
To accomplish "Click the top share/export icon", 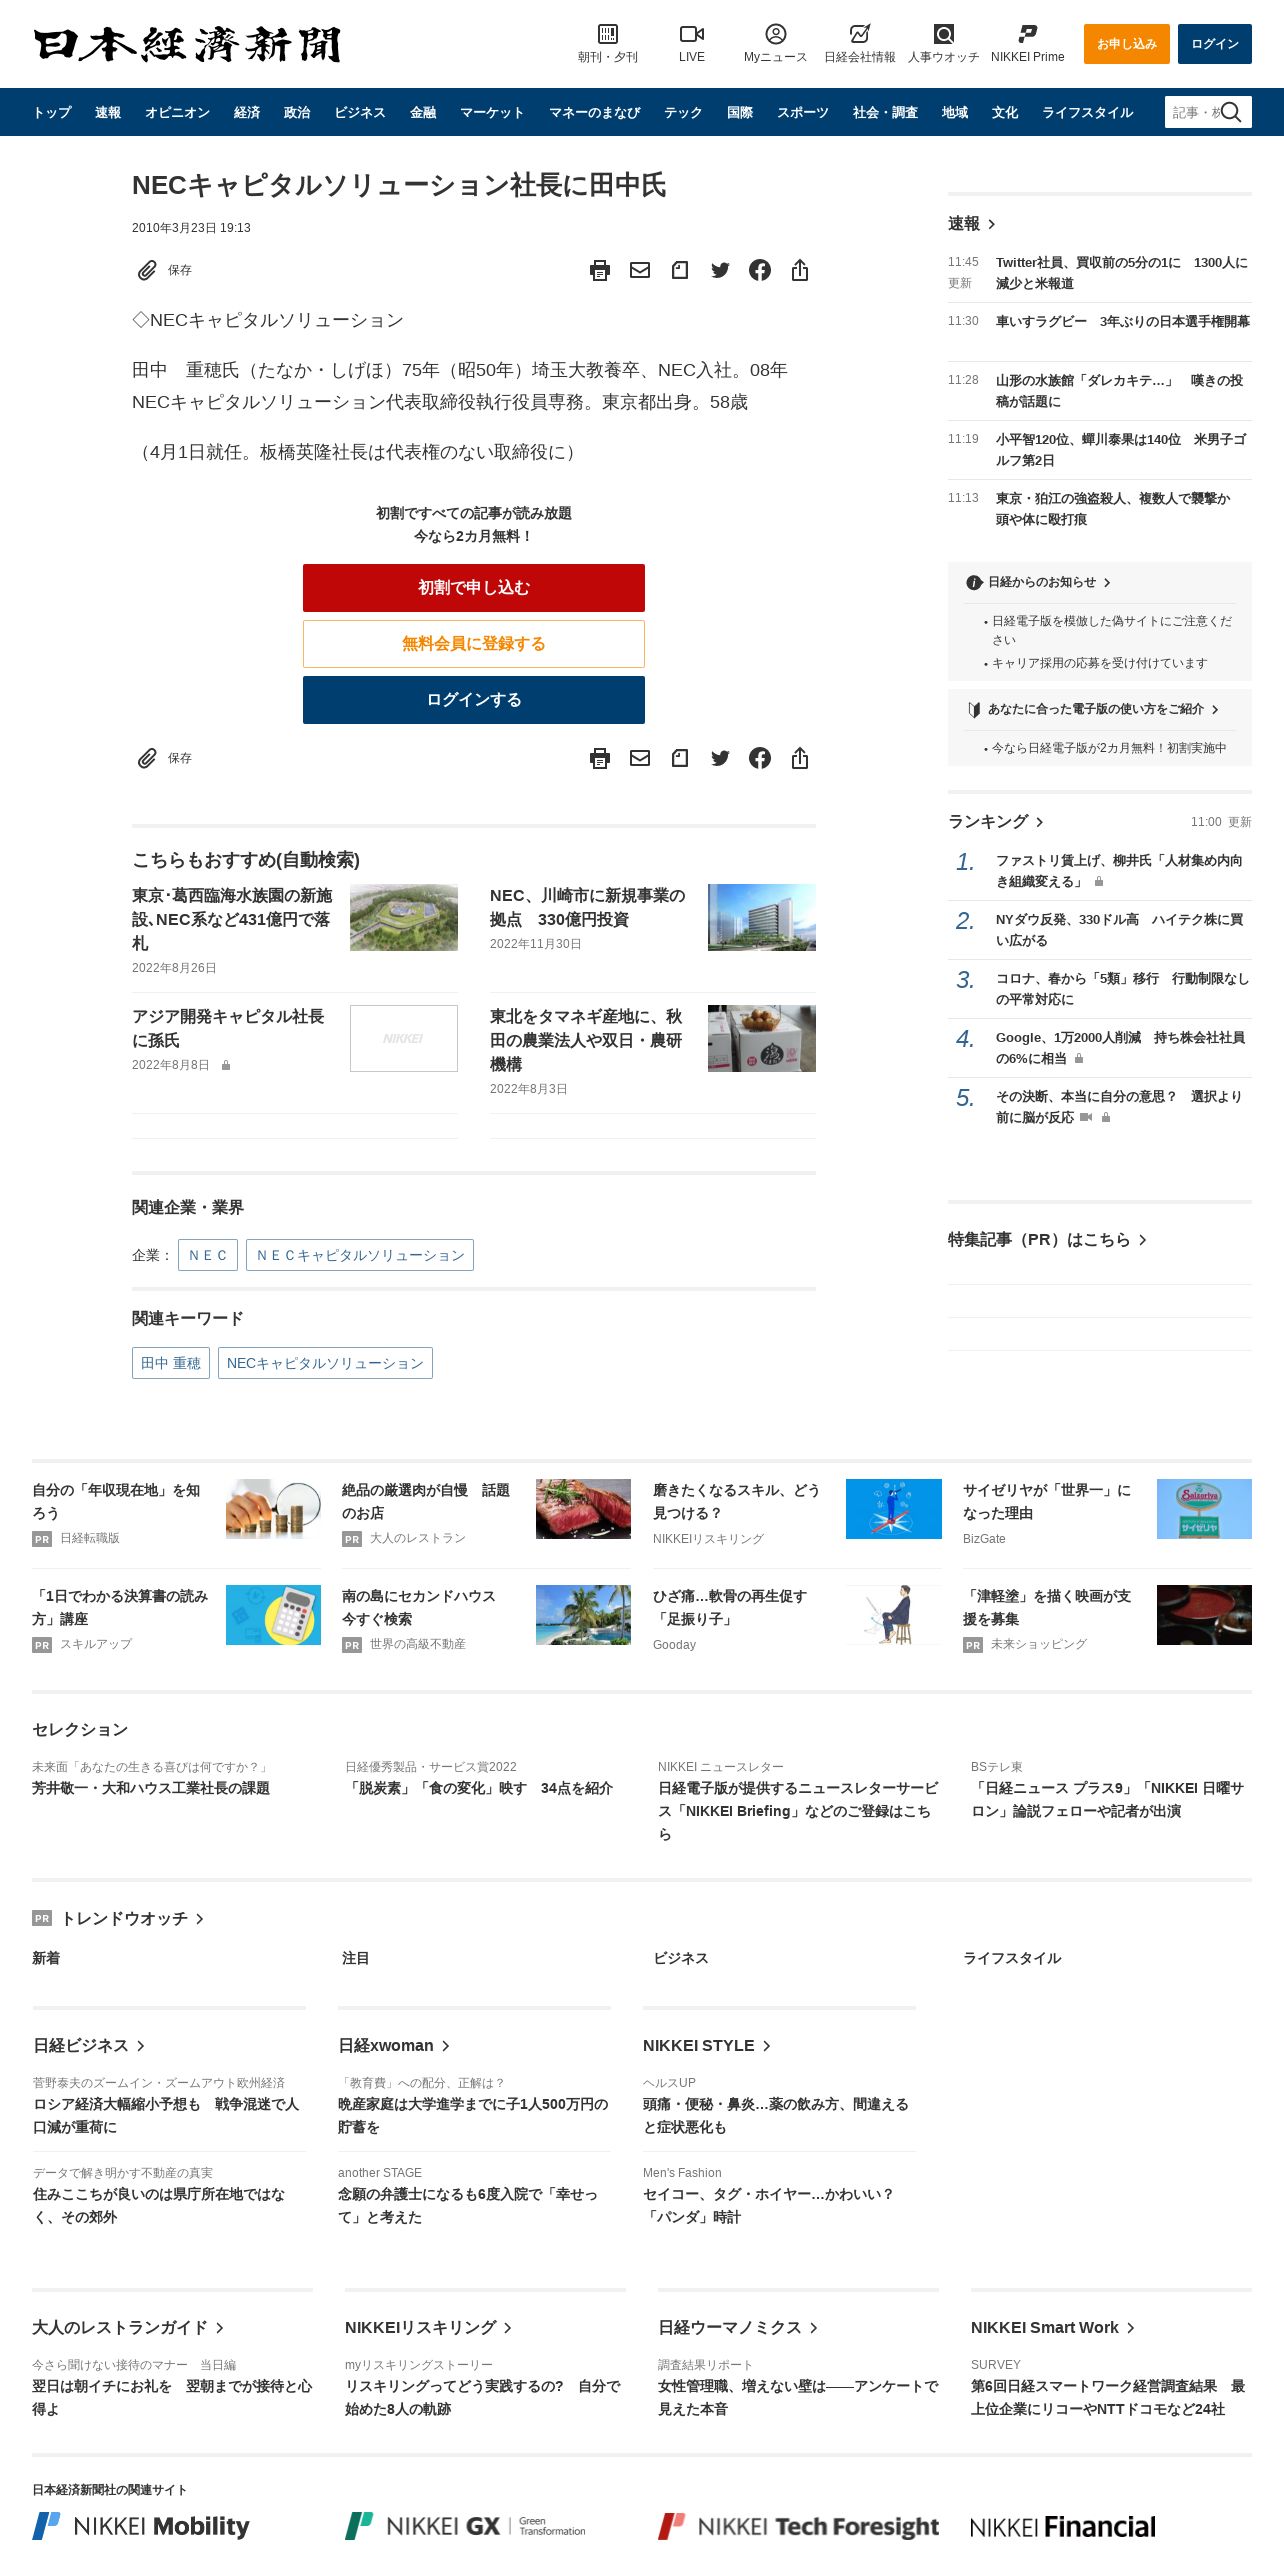I will coord(800,270).
